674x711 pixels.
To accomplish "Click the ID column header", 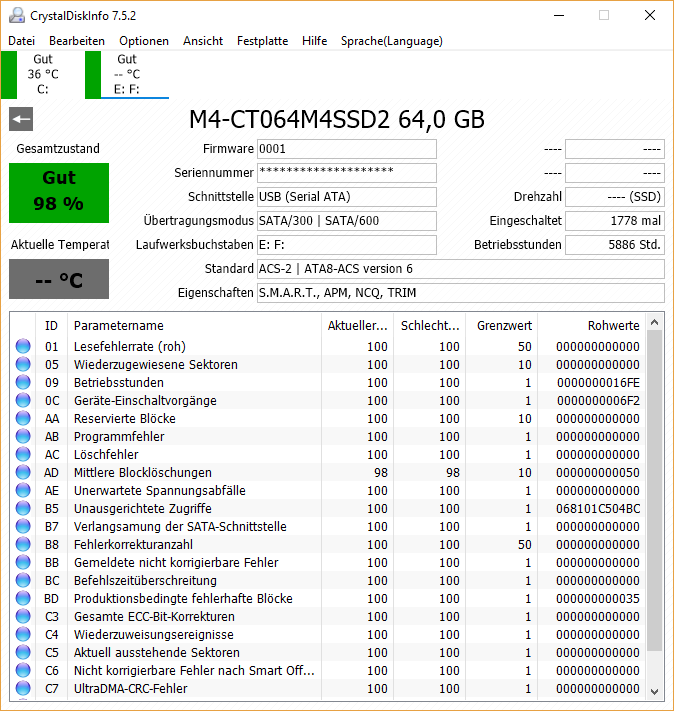I will click(x=51, y=326).
